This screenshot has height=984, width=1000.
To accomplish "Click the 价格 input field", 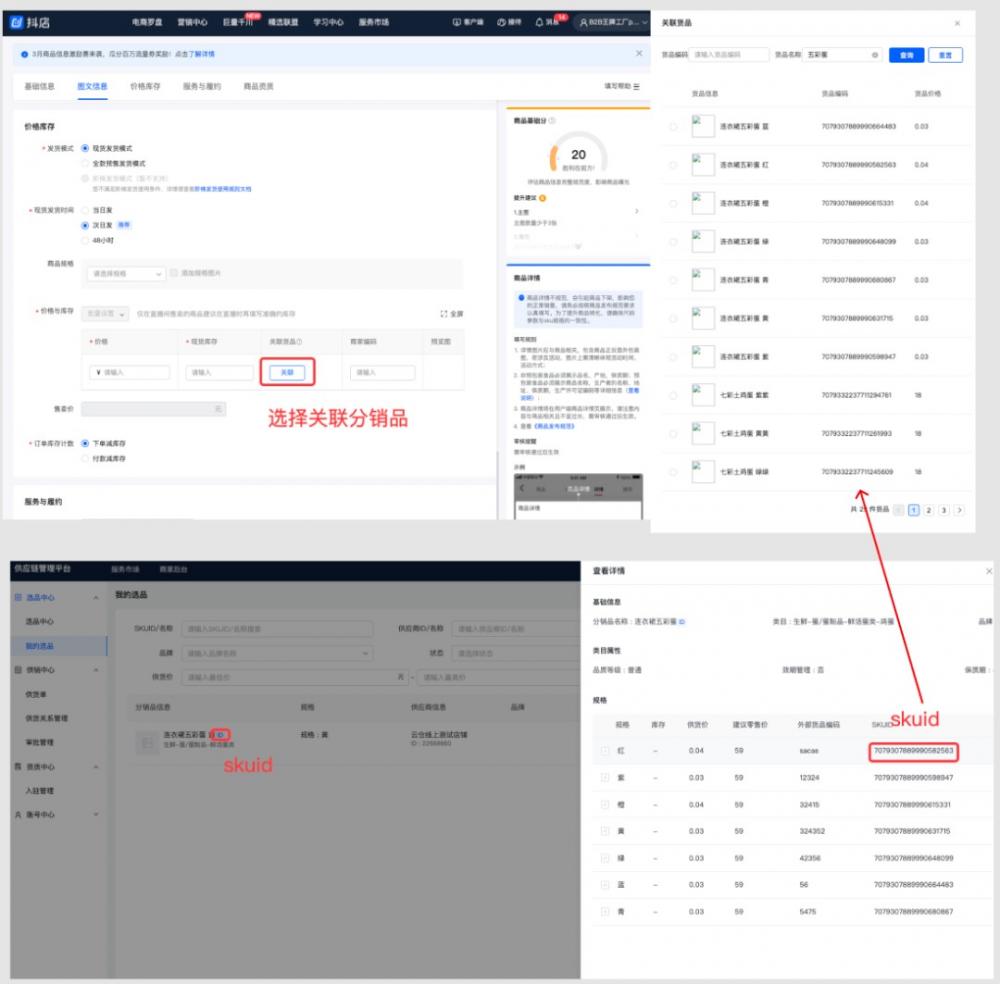I will point(130,372).
